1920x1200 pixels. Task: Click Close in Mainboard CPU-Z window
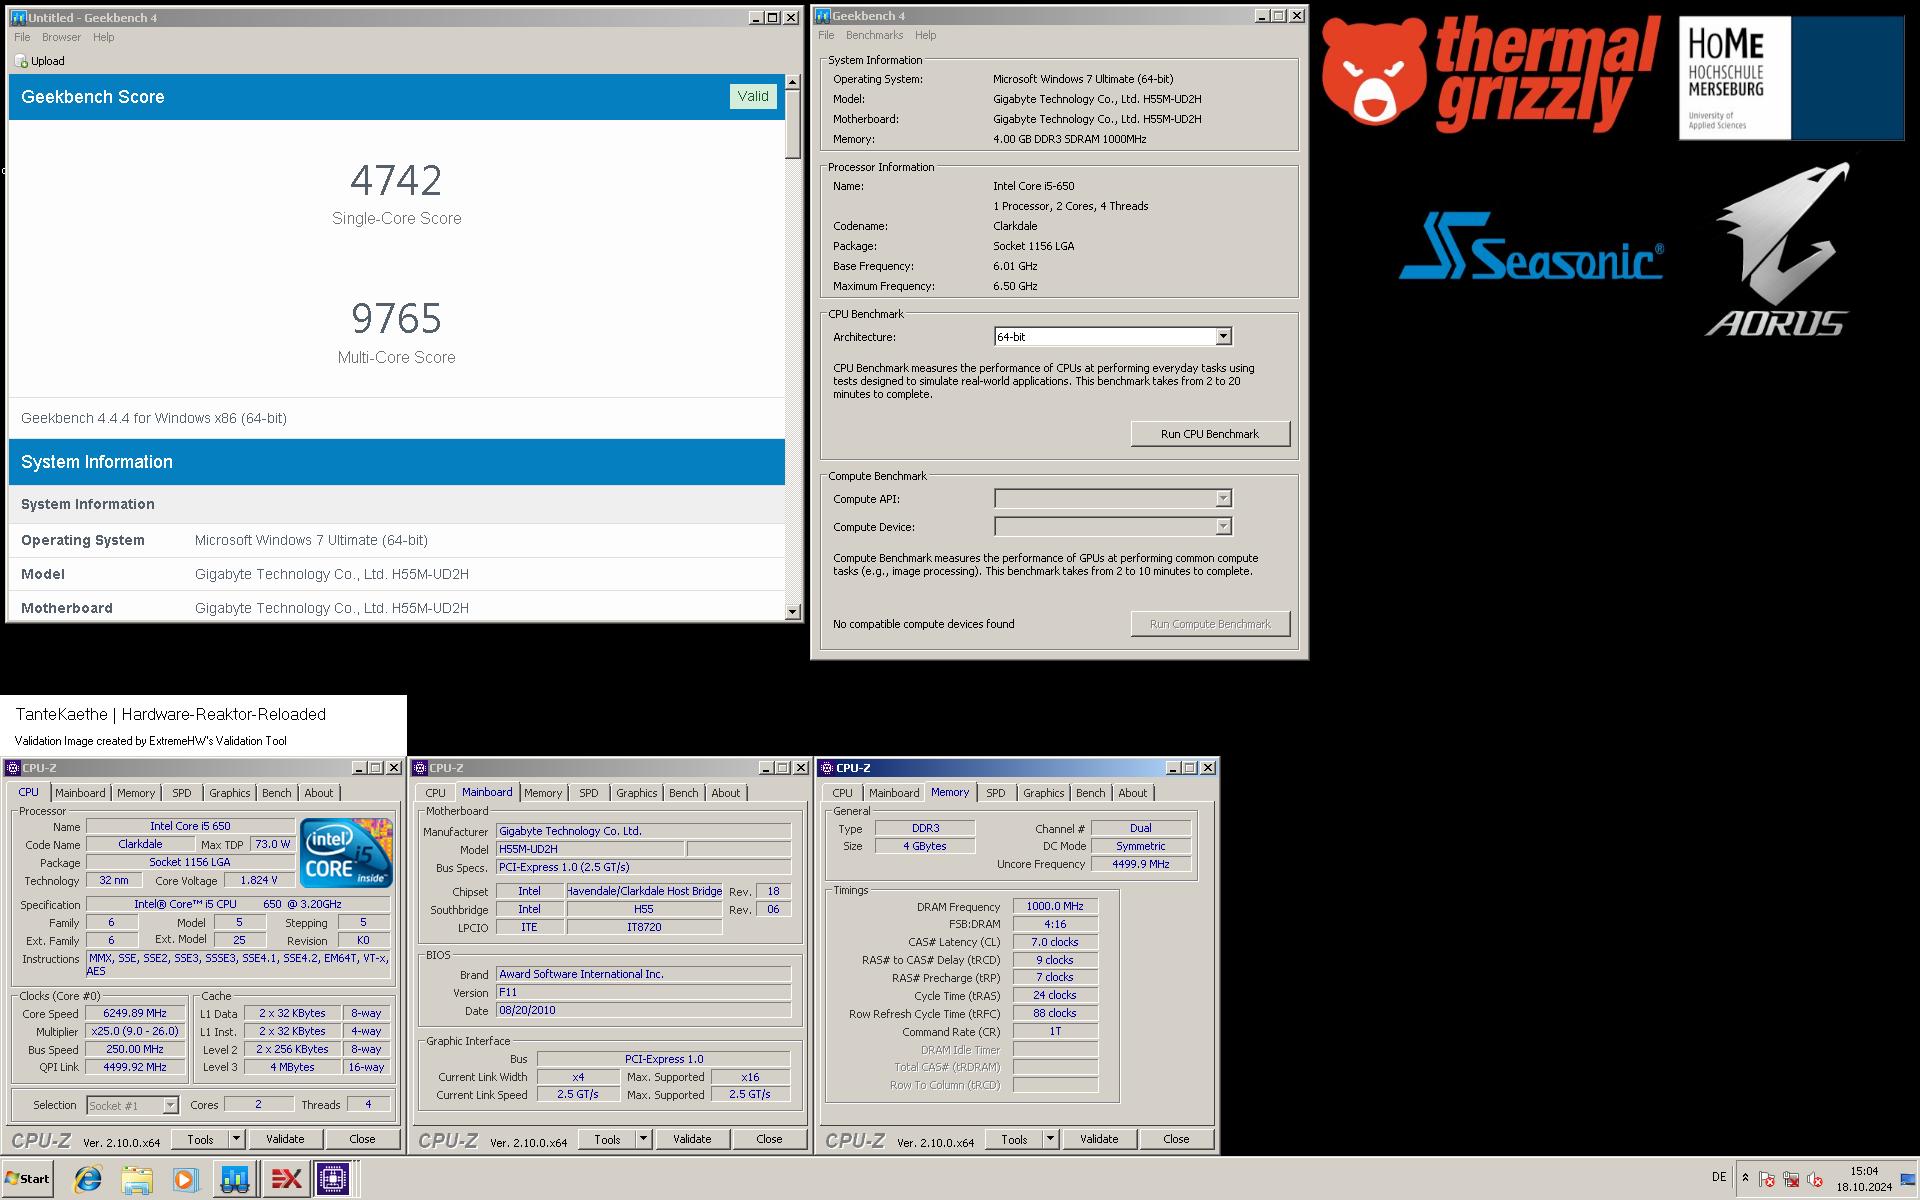769,1139
